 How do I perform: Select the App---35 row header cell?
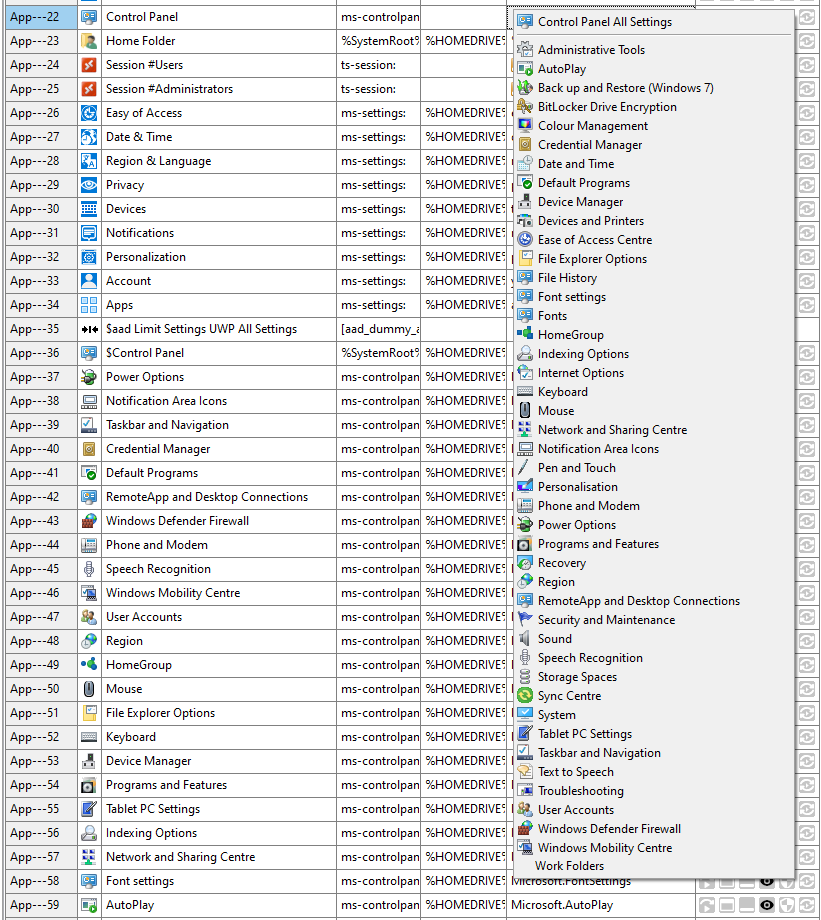point(36,329)
